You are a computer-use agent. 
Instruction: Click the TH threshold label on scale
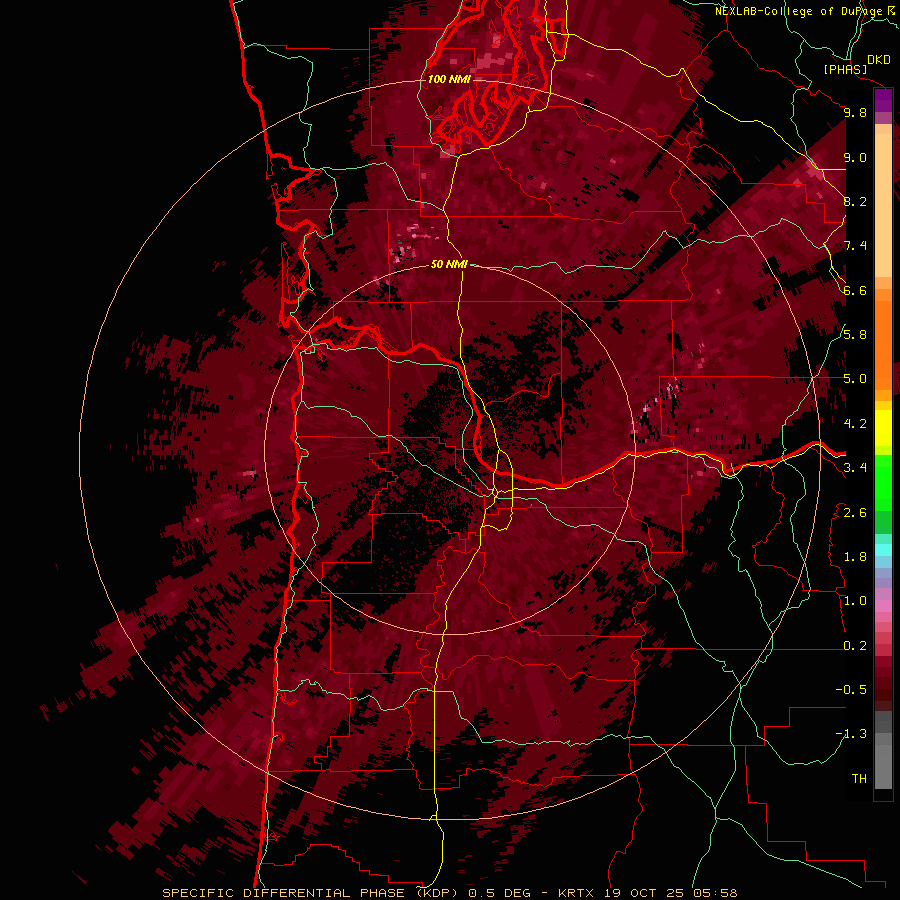pyautogui.click(x=859, y=779)
